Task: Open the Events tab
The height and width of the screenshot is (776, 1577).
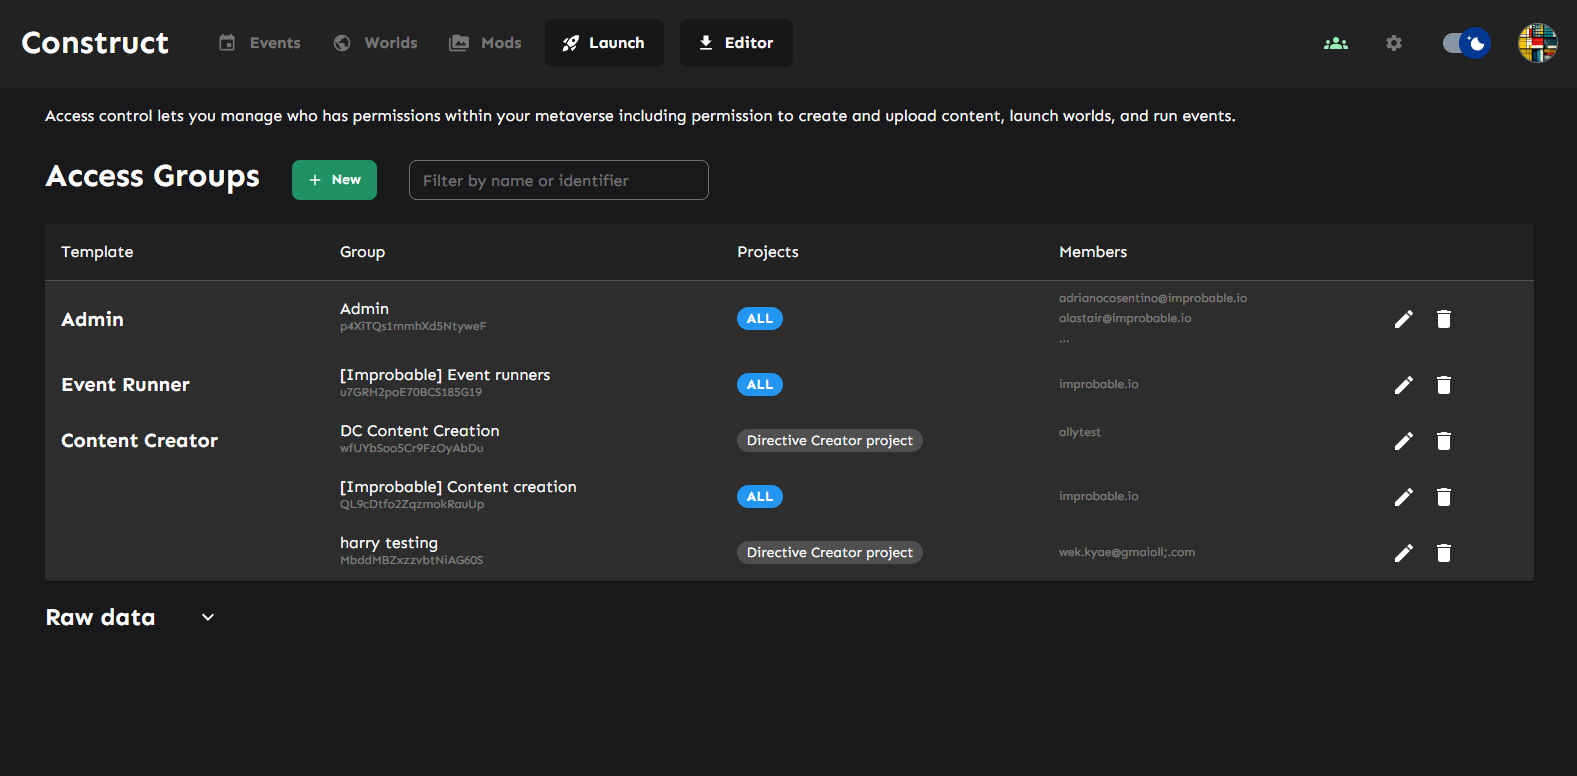Action: point(260,43)
